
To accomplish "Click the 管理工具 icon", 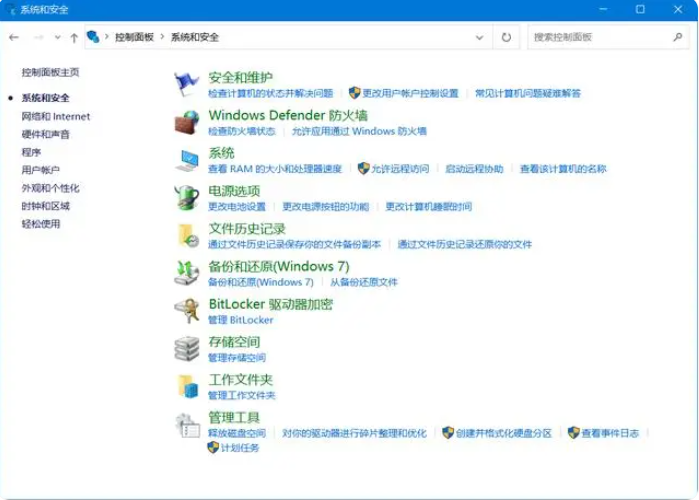I will point(187,424).
